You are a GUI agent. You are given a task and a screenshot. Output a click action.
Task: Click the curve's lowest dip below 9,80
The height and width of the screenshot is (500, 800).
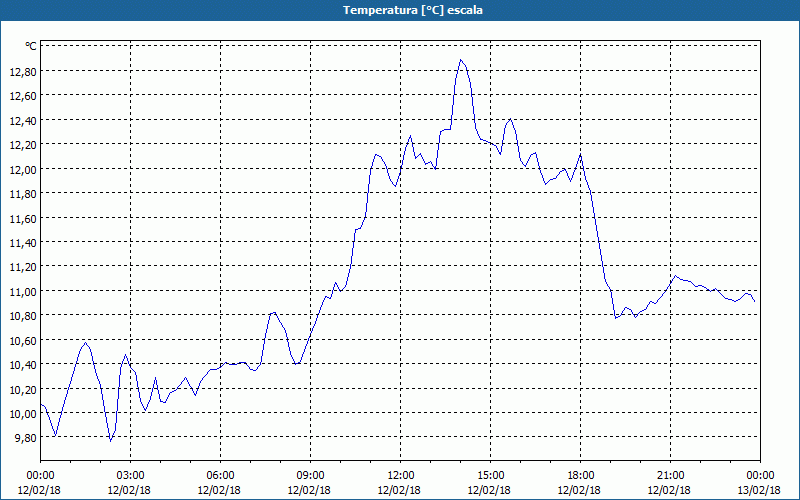point(110,441)
